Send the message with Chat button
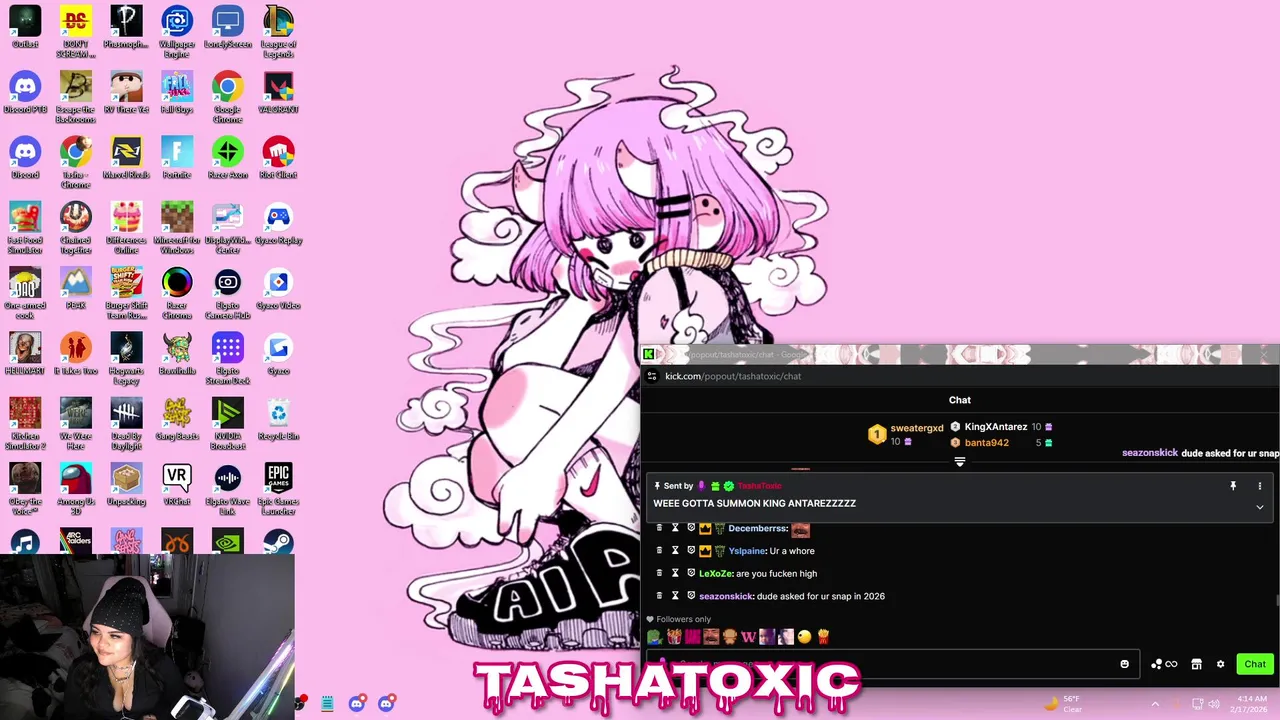This screenshot has height=720, width=1280. [x=1255, y=664]
